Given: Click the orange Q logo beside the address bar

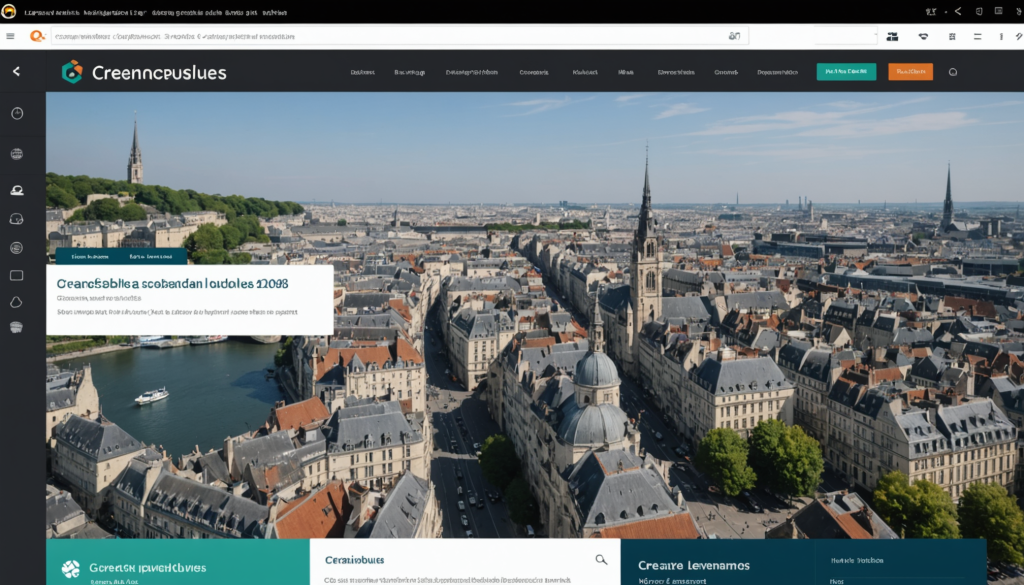Looking at the screenshot, I should tap(37, 37).
